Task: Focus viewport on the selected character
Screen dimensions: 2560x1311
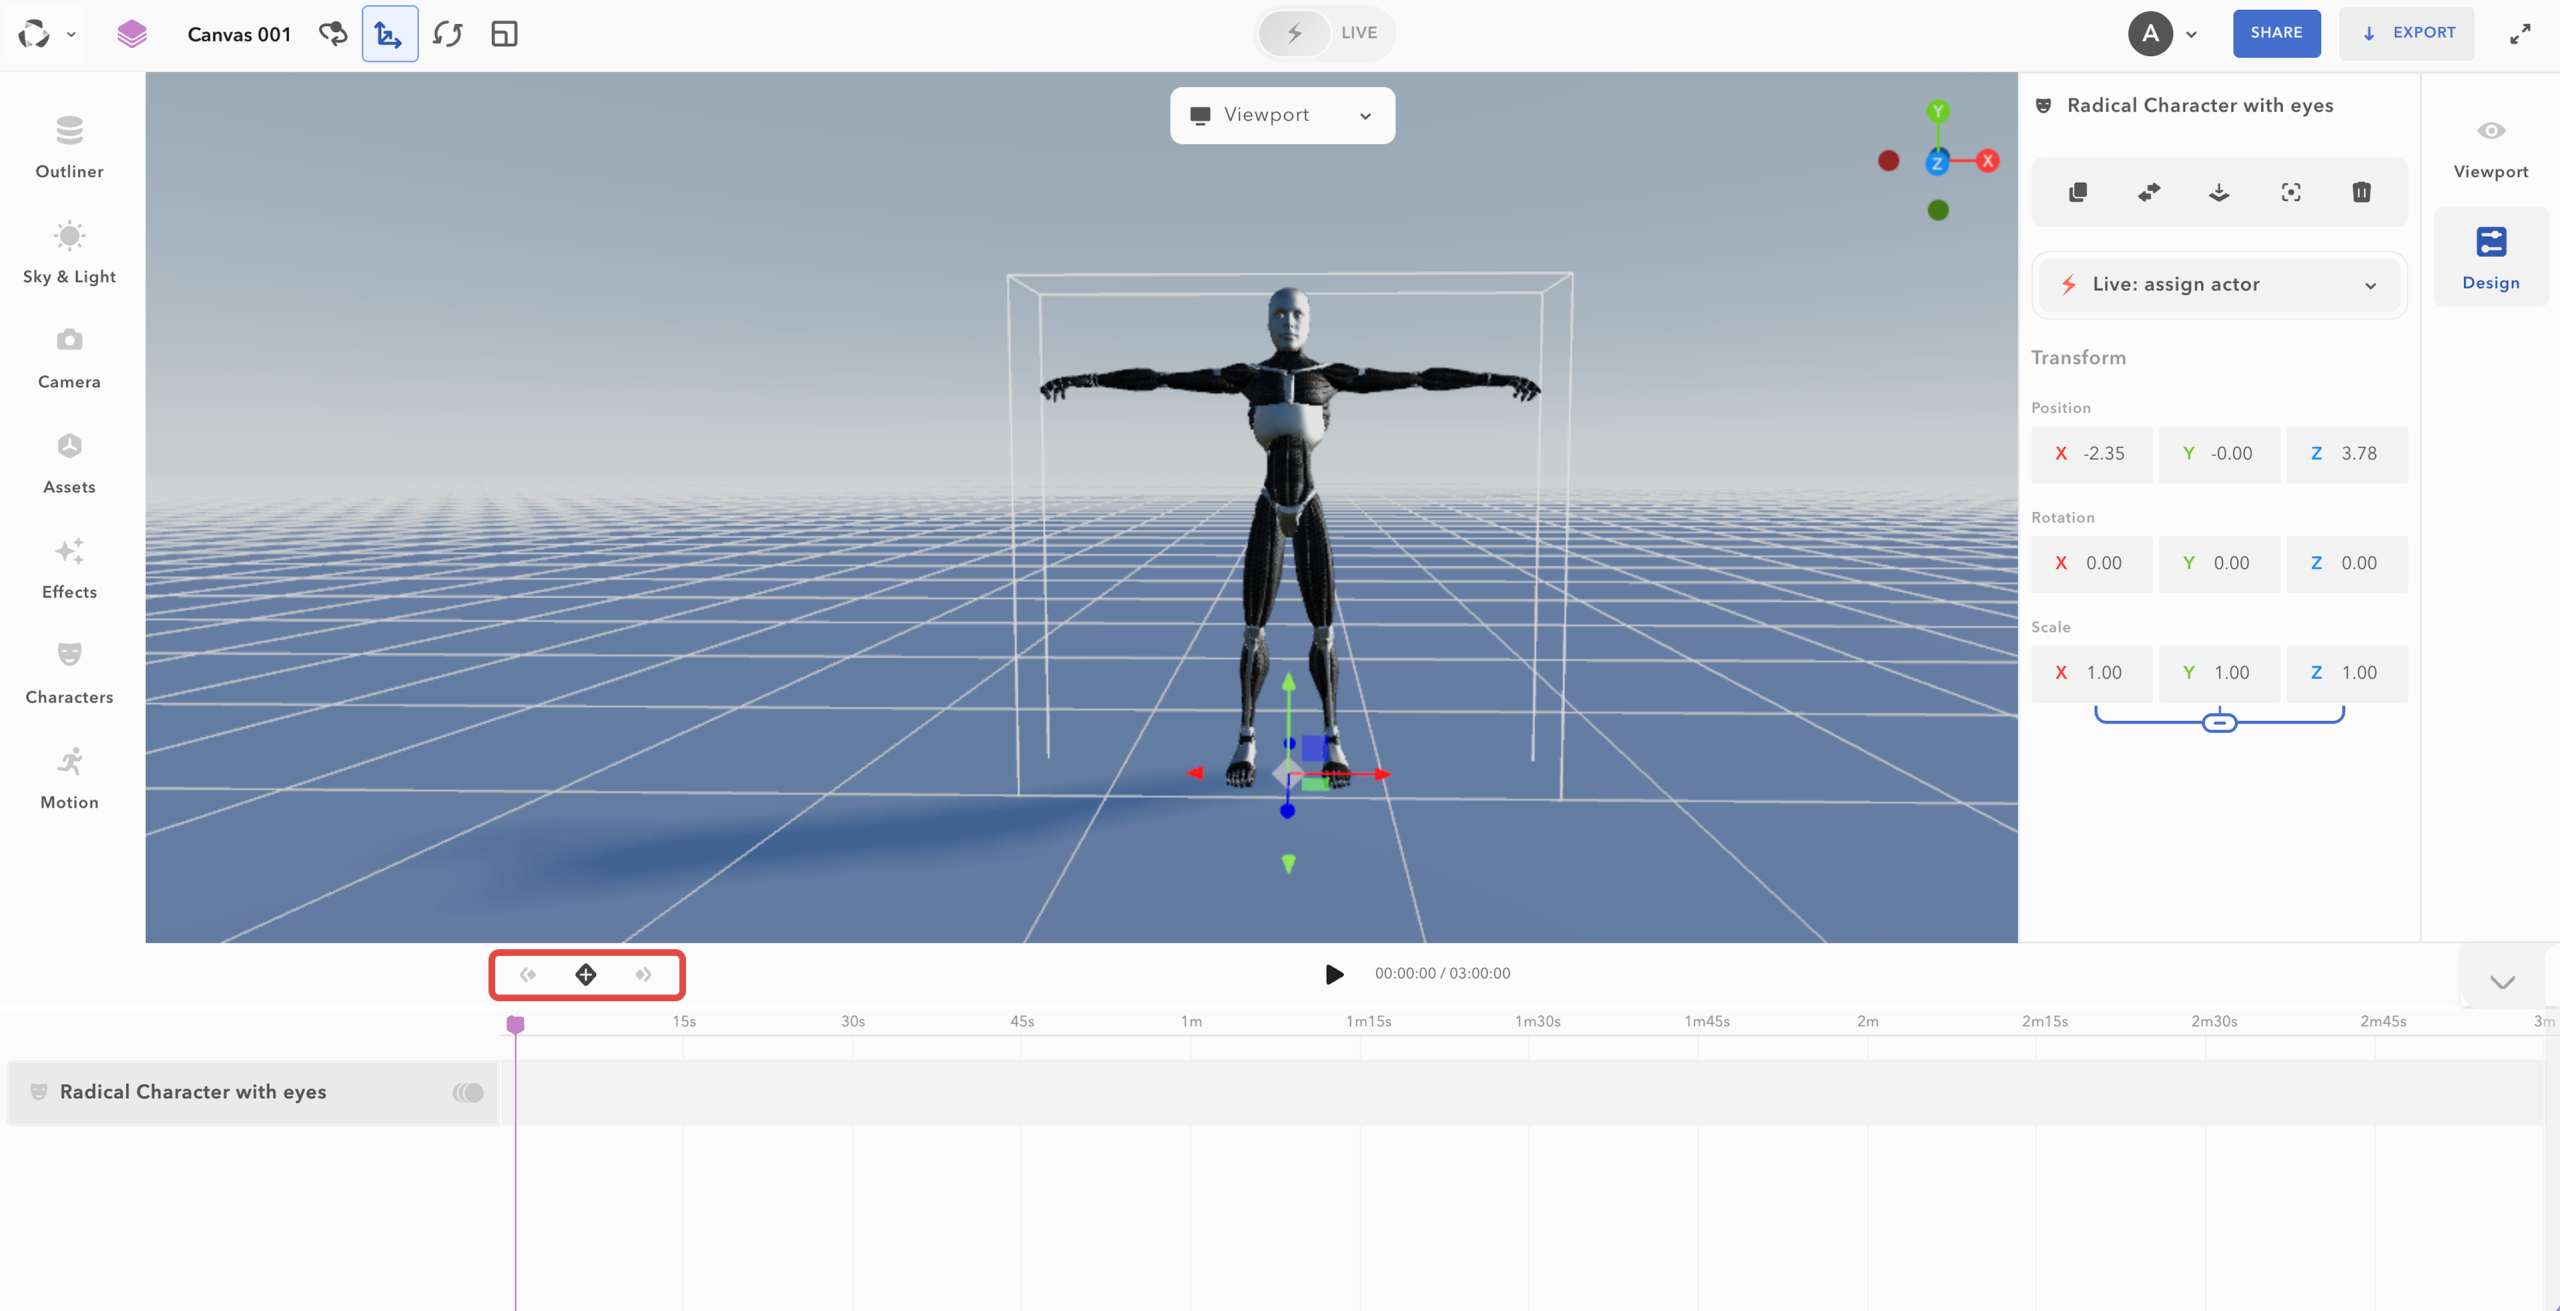Action: click(x=2291, y=192)
